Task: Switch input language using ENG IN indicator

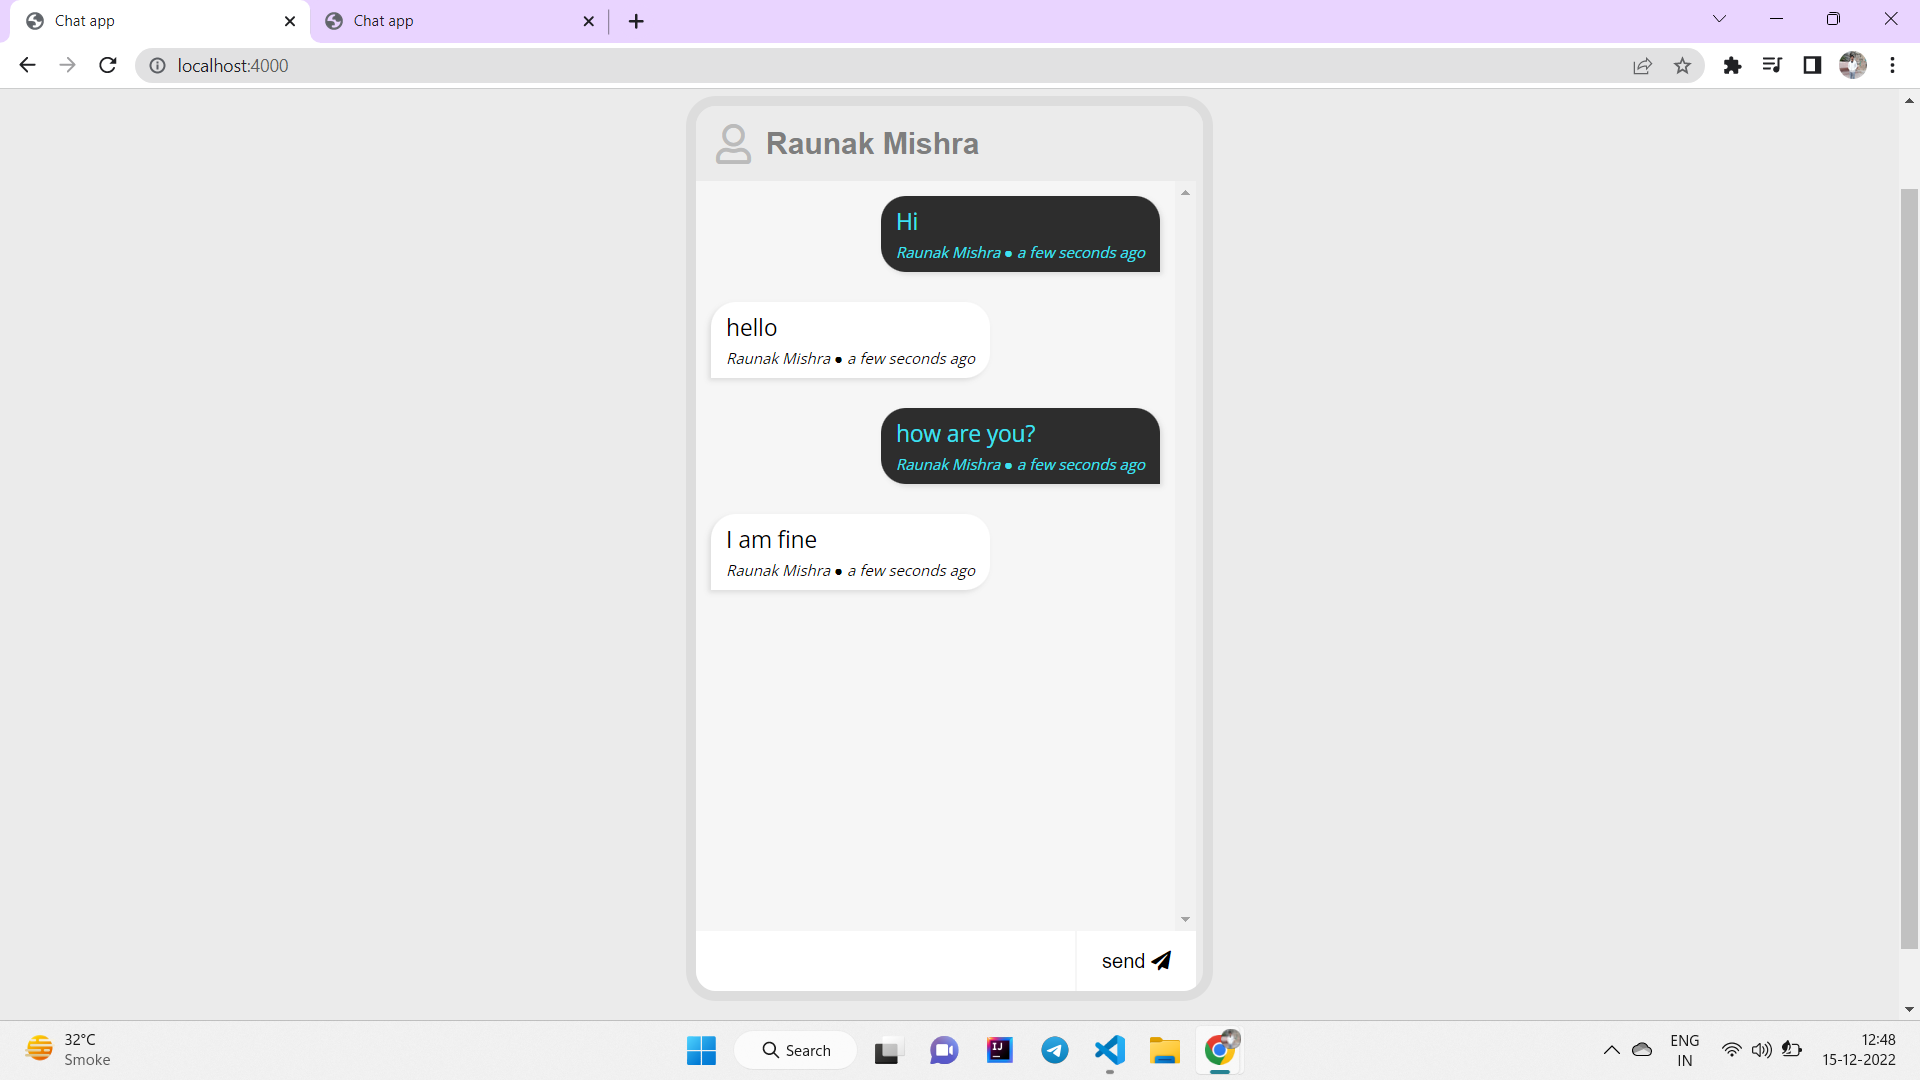Action: tap(1685, 1050)
